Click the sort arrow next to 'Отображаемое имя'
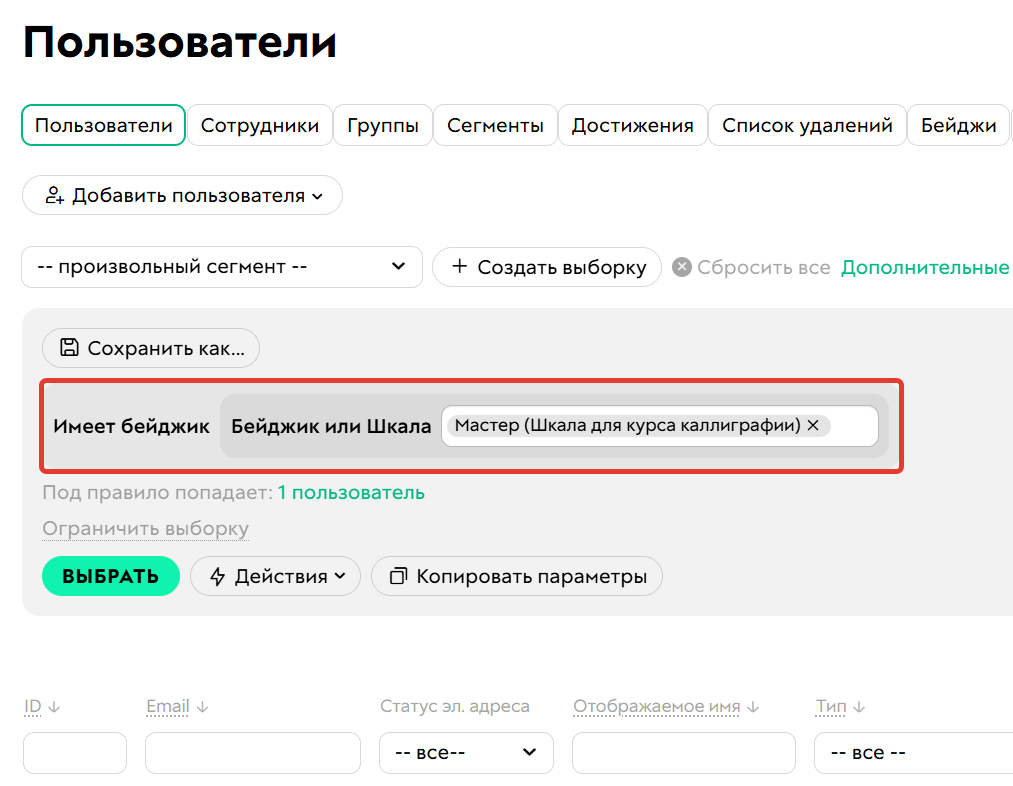 [x=750, y=706]
